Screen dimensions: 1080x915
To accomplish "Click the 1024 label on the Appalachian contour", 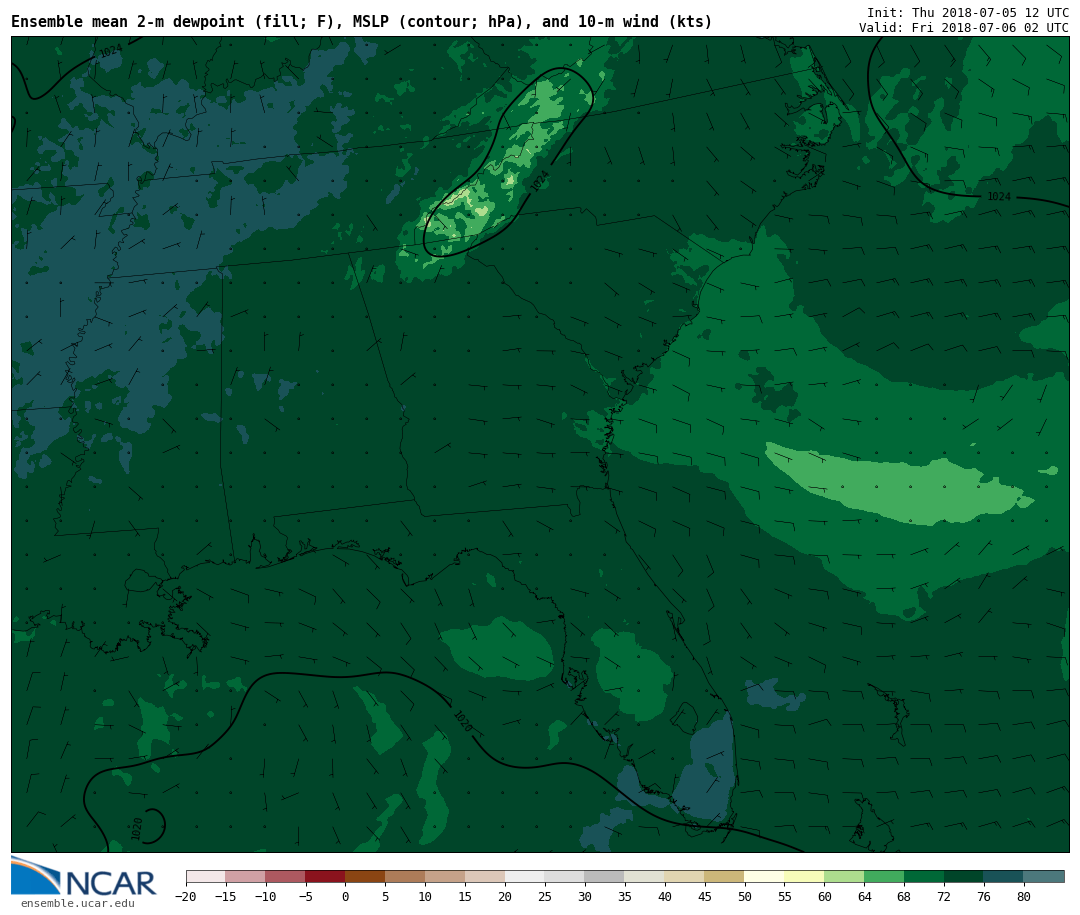I will tap(540, 181).
